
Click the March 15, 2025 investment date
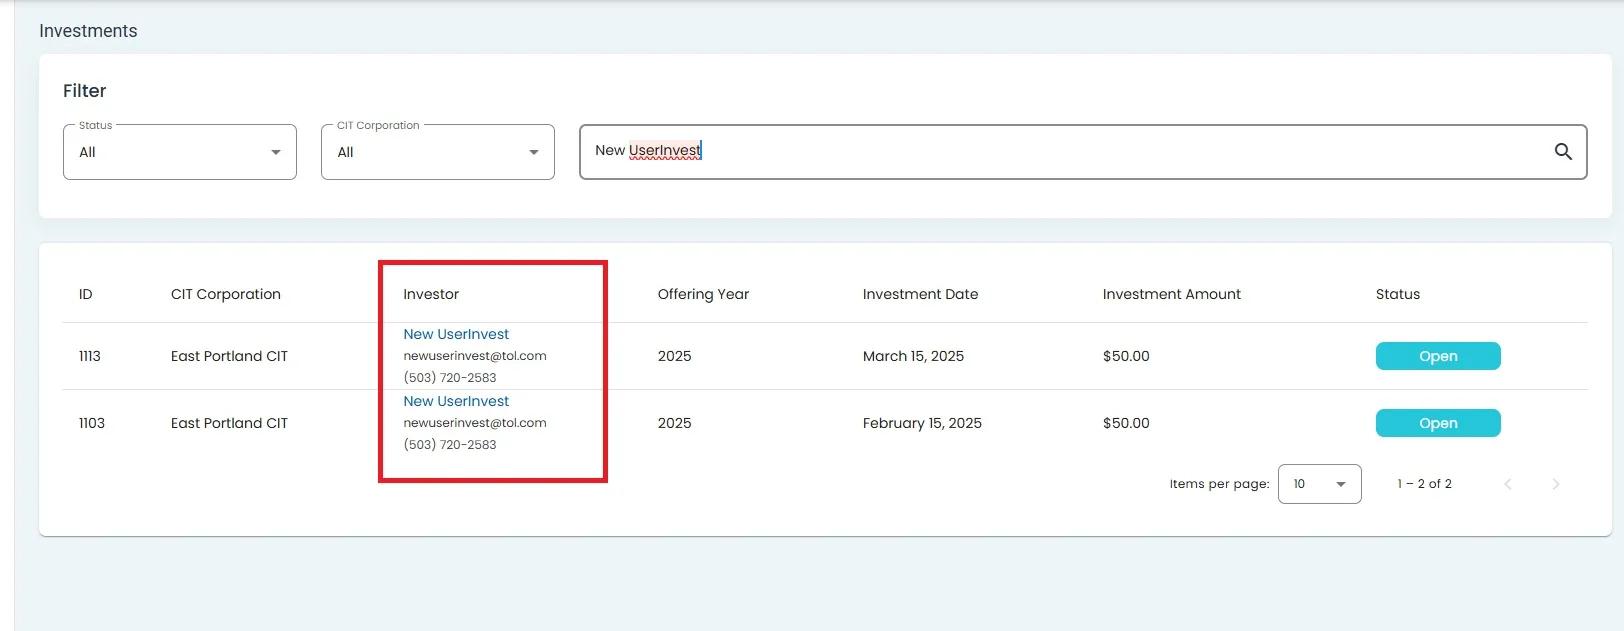pos(913,356)
